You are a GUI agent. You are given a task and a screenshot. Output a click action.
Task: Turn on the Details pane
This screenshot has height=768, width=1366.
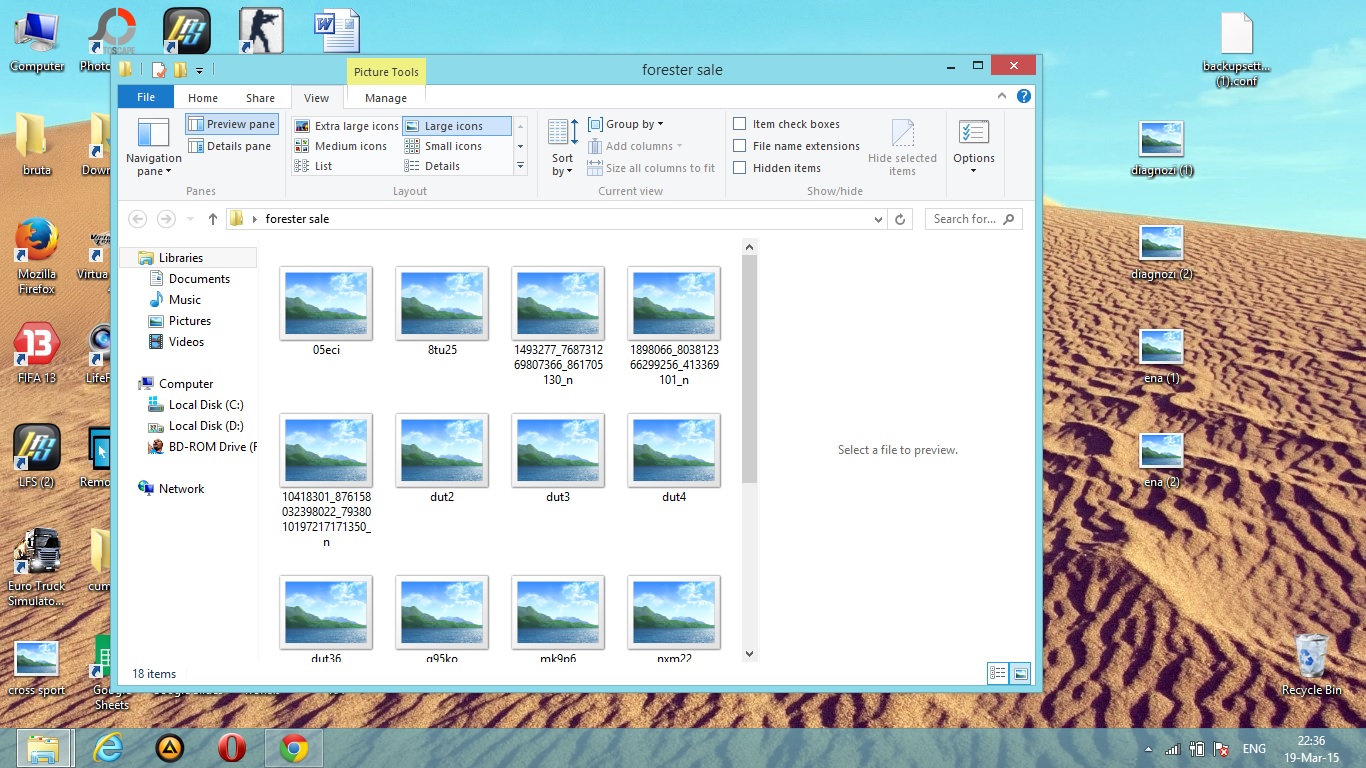[230, 146]
